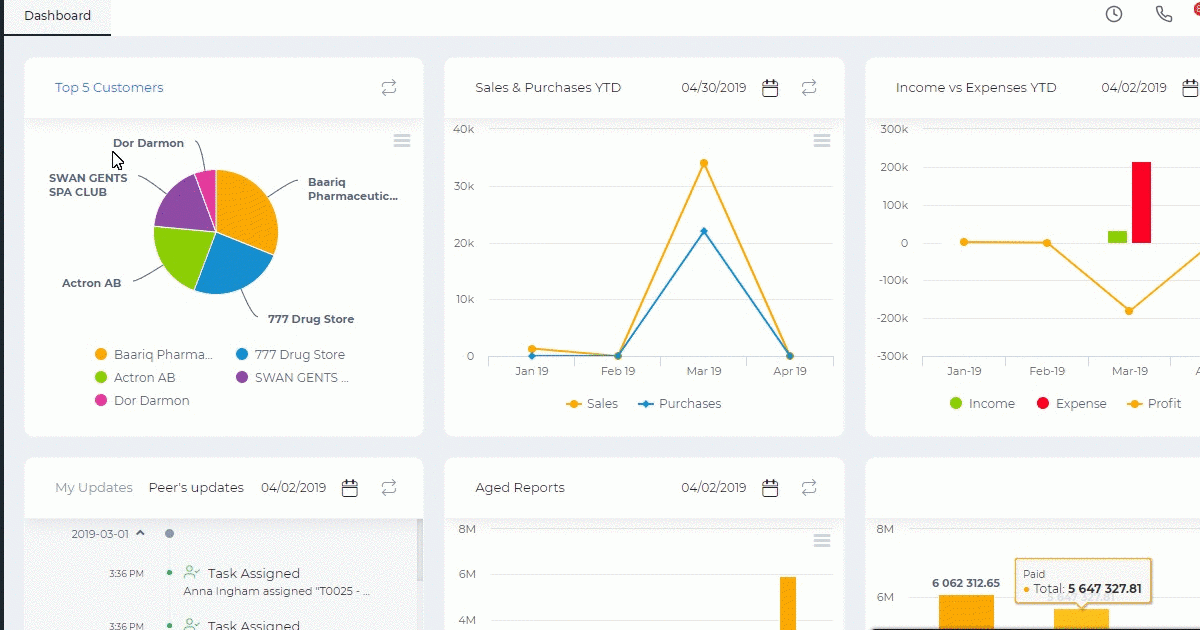This screenshot has height=630, width=1200.
Task: Click the 'Actron AB' pie callout label
Action: pos(91,283)
